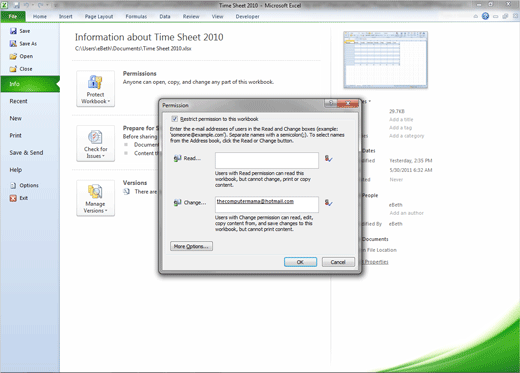Viewport: 520px width, 373px height.
Task: Click the Undo icon in quick access toolbar
Action: tap(26, 5)
